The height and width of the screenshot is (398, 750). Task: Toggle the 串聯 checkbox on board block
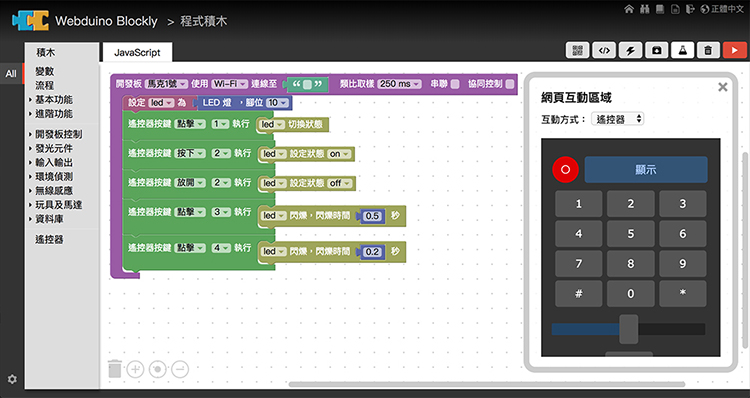(x=455, y=84)
